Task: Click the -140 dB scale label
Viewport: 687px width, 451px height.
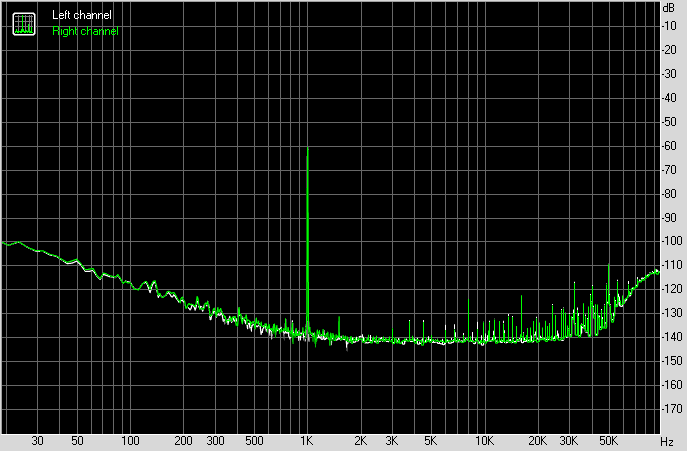Action: coord(672,337)
